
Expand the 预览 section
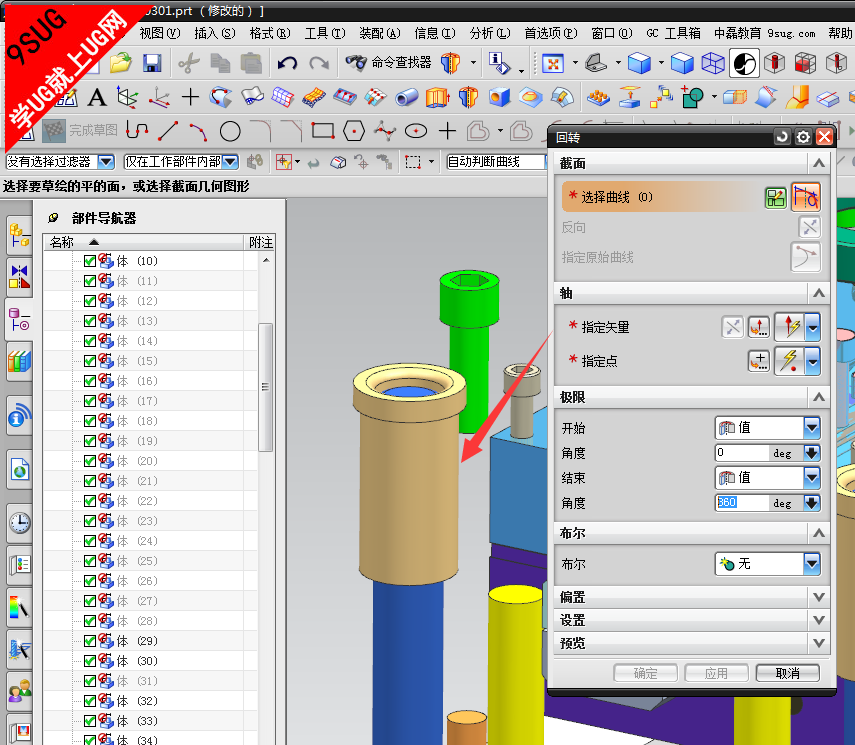(818, 643)
